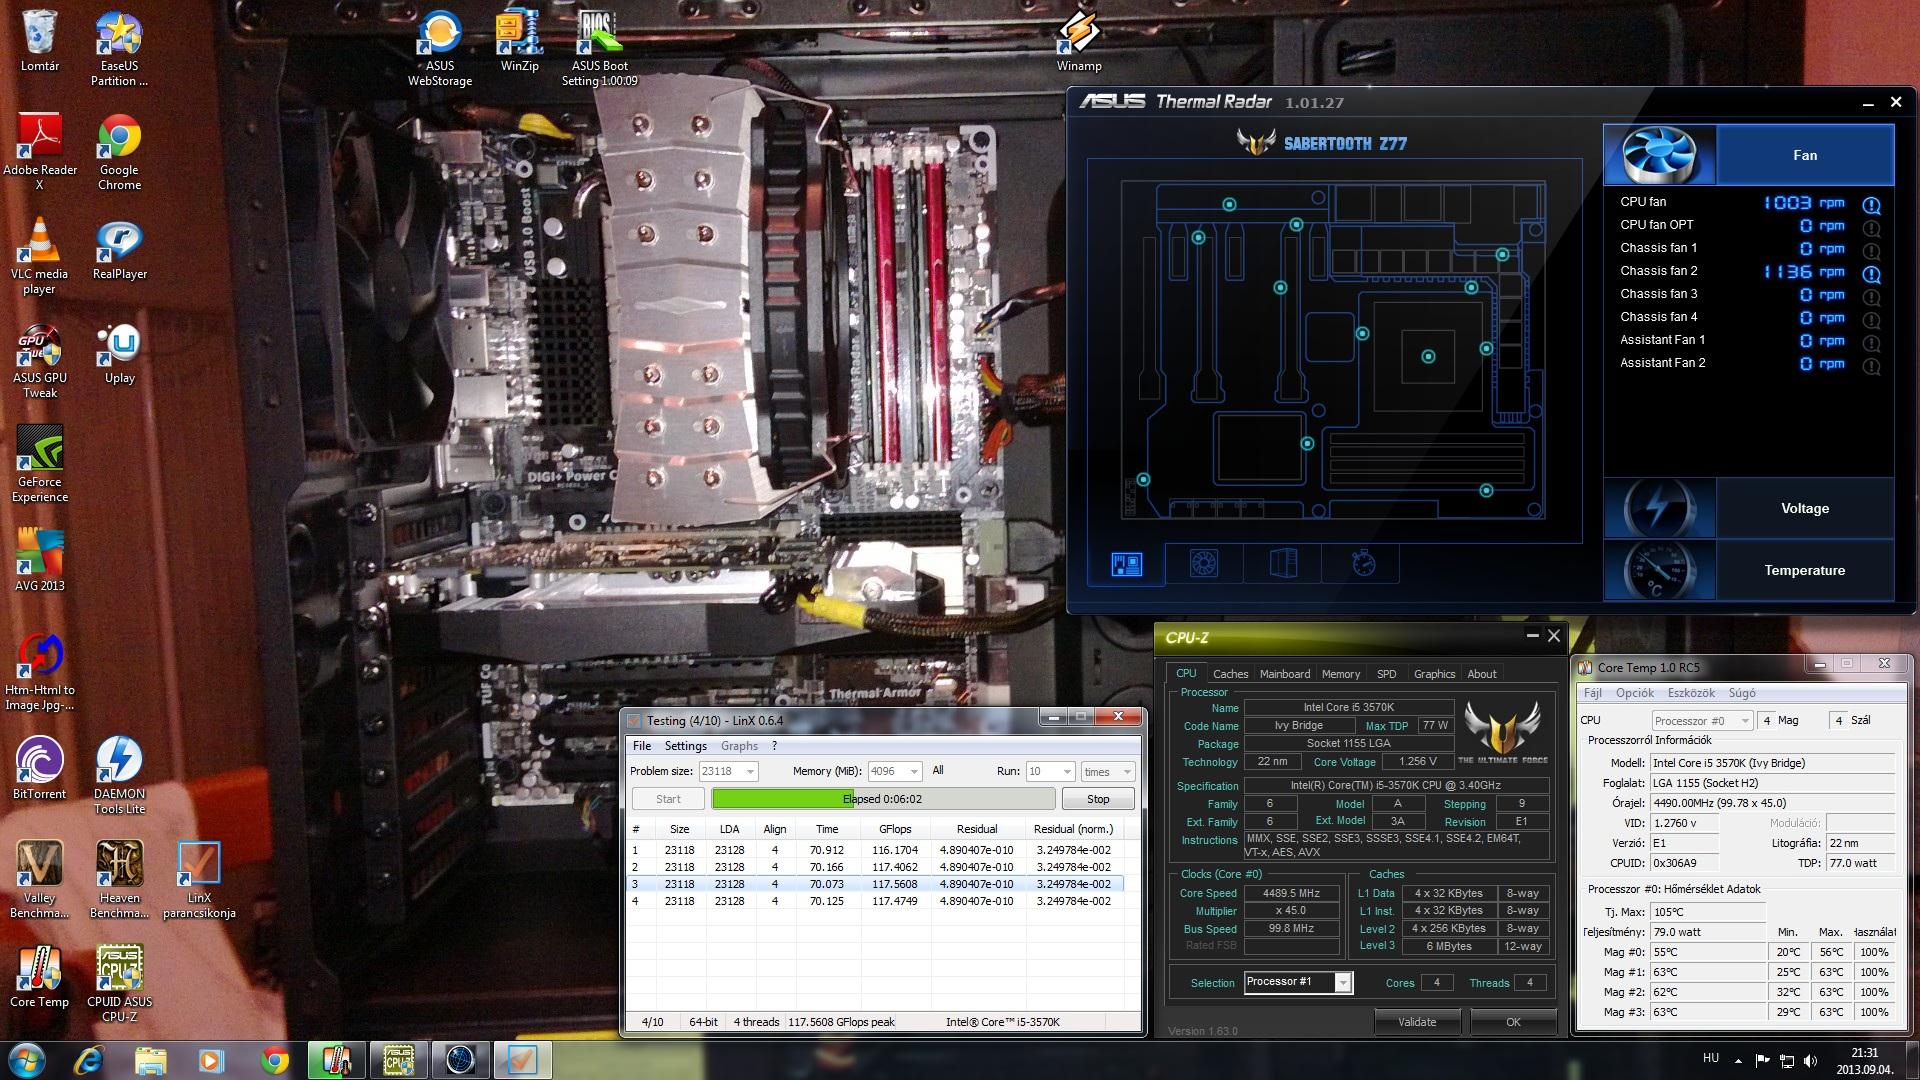Expand Run count dropdown in LinX

tap(1067, 772)
